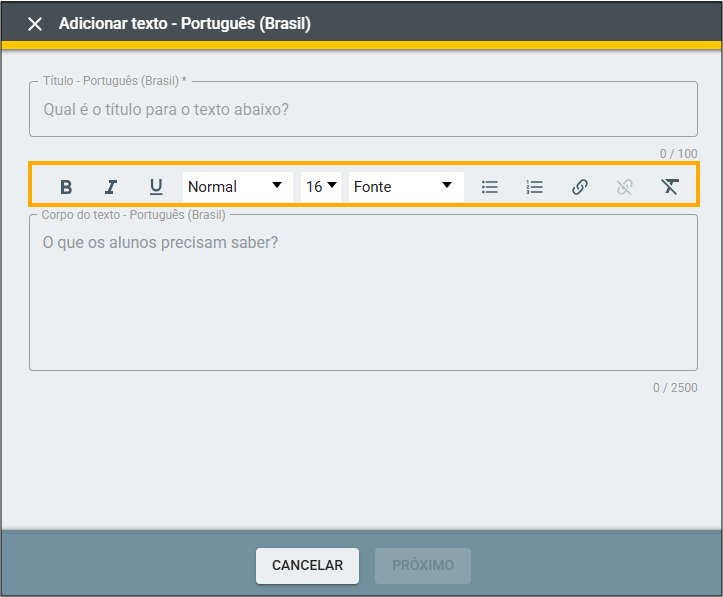Close the Adicionar texto dialog with X
The width and height of the screenshot is (723, 597).
[35, 24]
